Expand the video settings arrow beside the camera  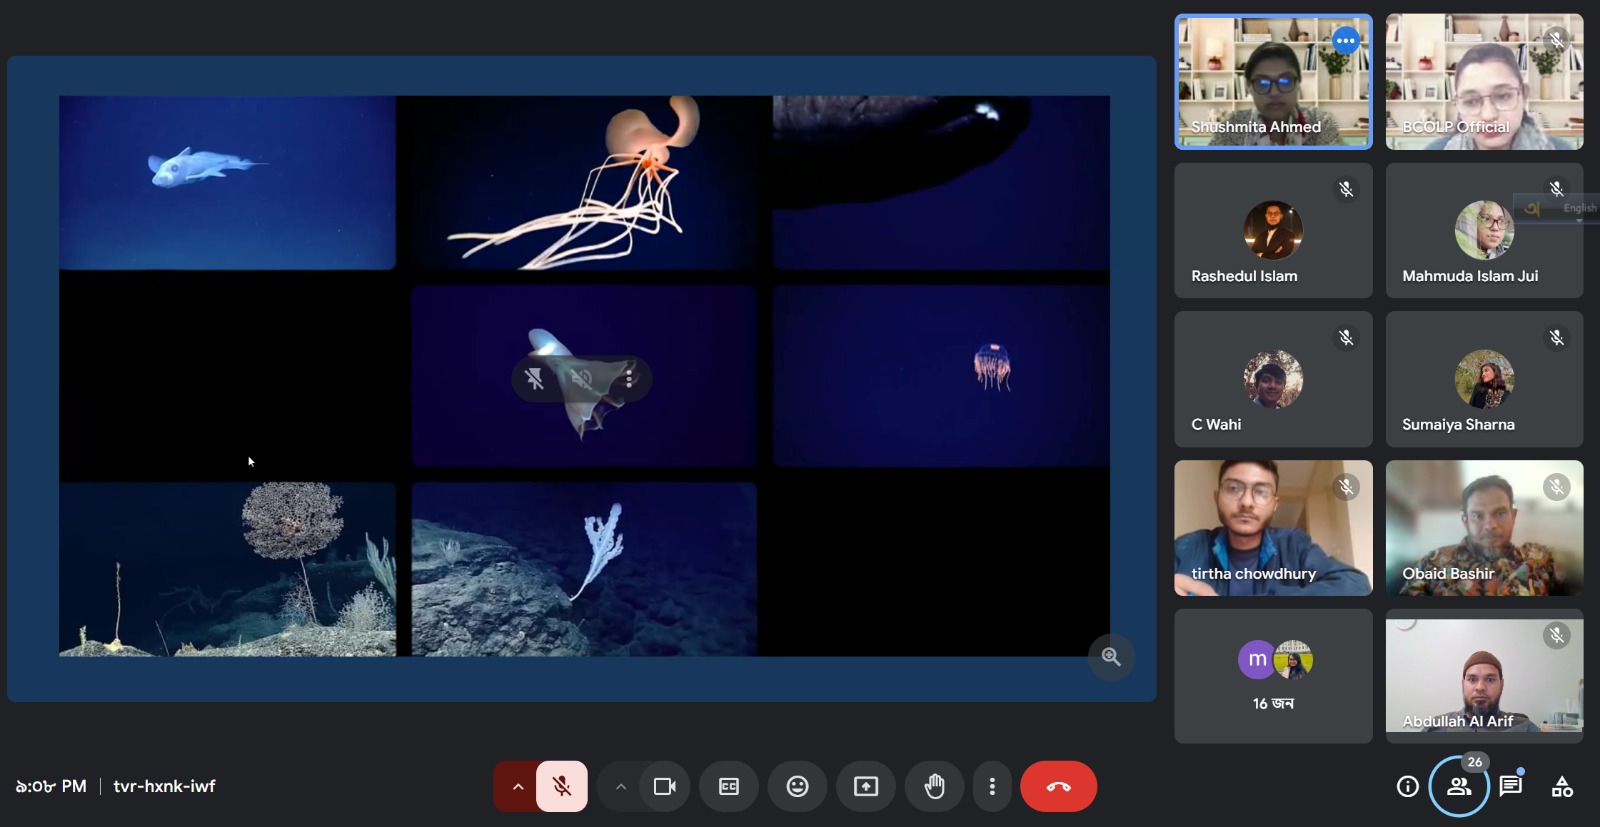point(620,787)
